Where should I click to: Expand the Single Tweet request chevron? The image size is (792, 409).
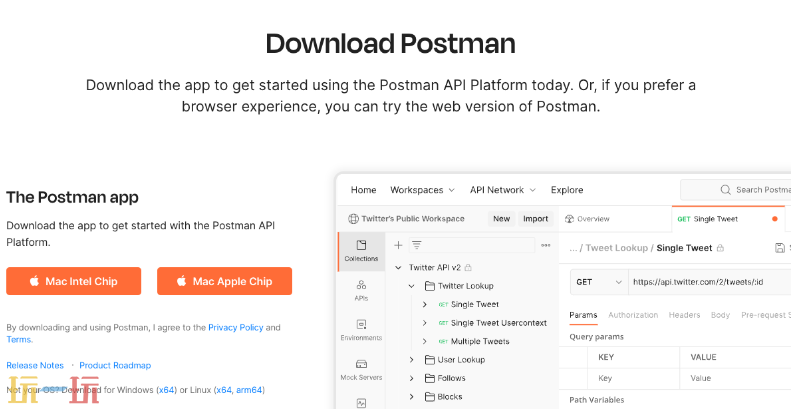pos(424,304)
